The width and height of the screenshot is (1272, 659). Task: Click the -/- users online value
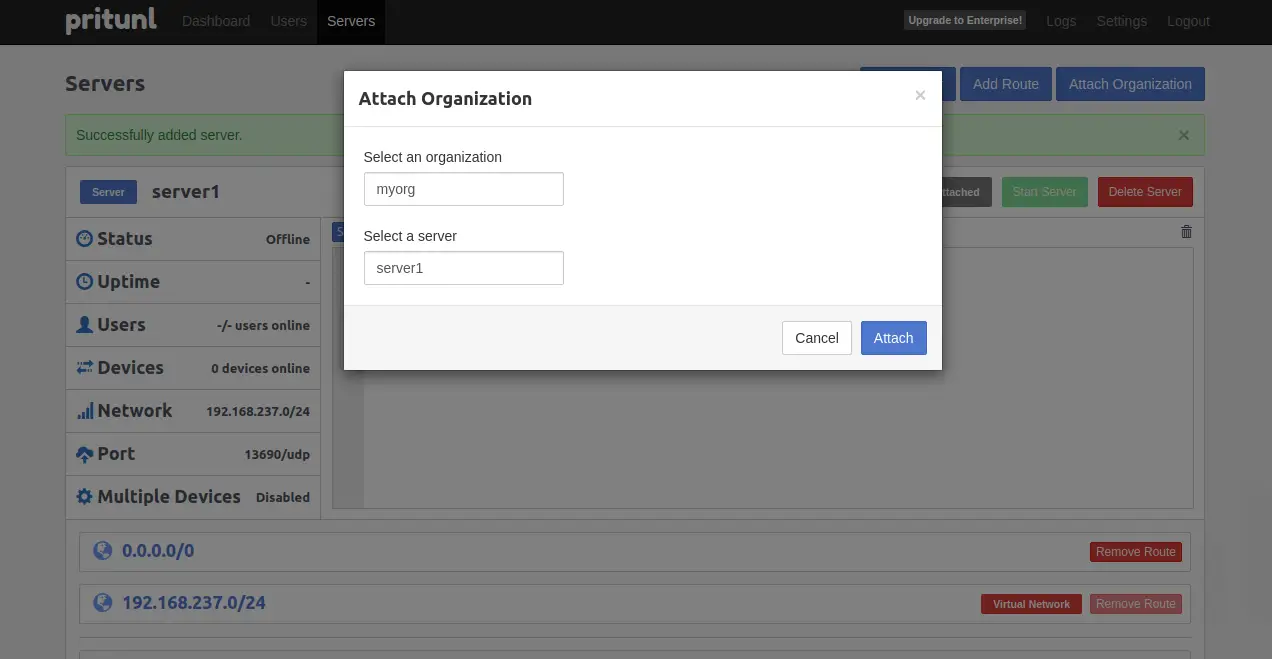[263, 325]
